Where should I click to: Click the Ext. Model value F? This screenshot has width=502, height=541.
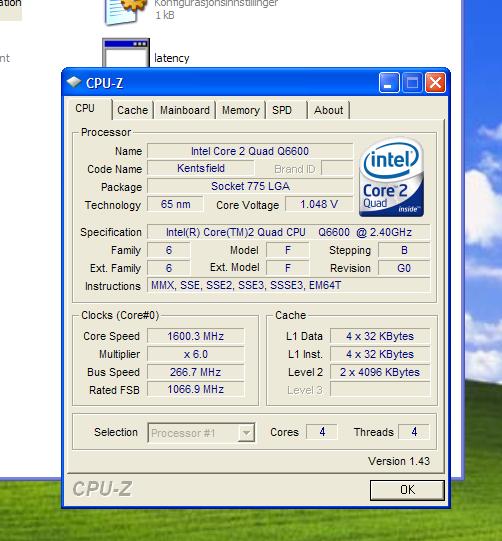point(288,268)
